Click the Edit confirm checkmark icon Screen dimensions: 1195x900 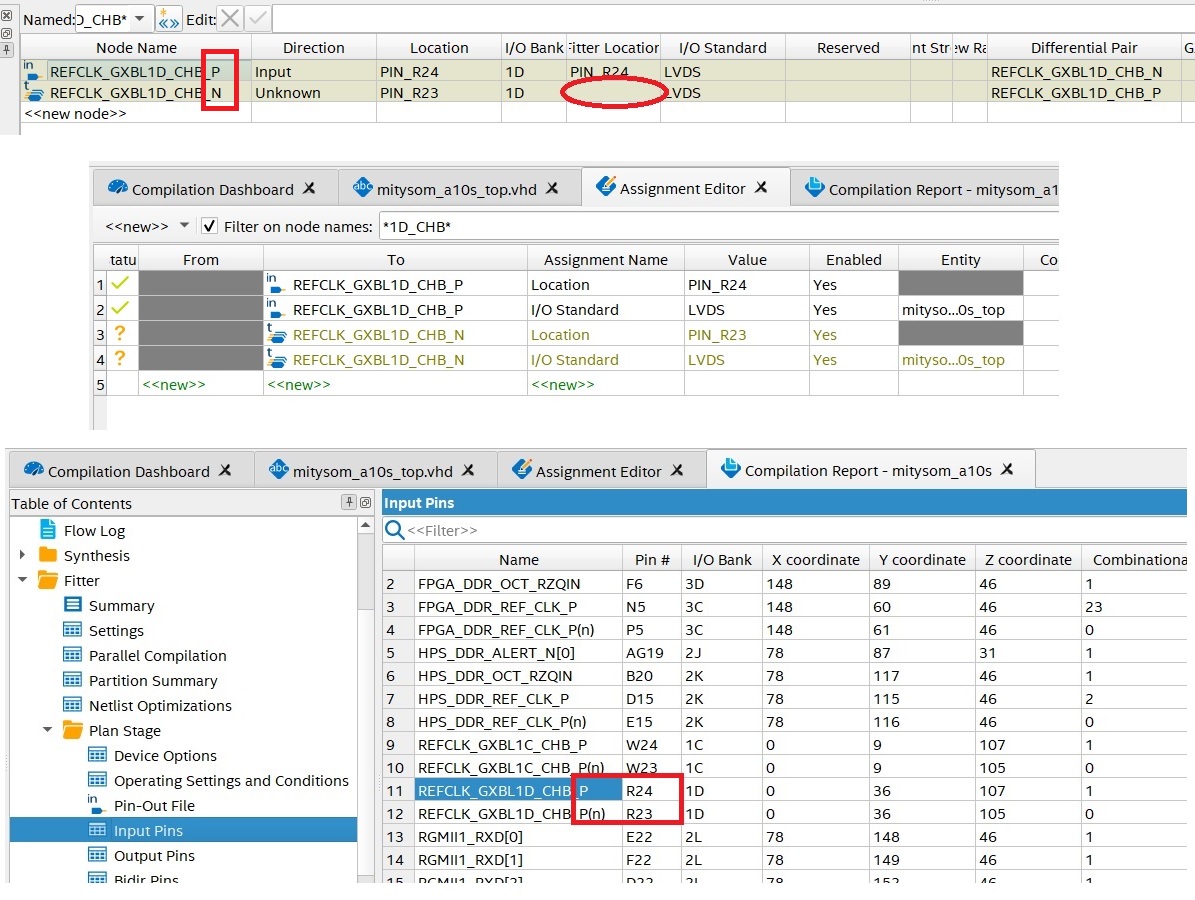coord(257,19)
